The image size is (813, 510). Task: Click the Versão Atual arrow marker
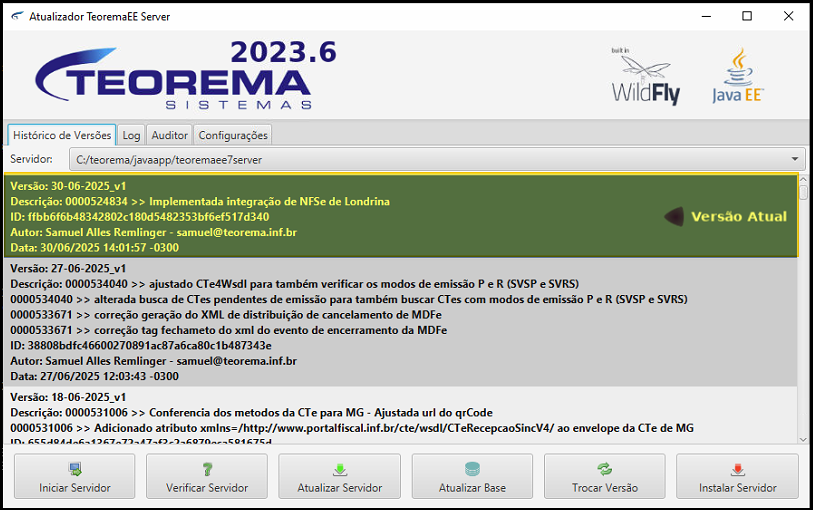(674, 217)
